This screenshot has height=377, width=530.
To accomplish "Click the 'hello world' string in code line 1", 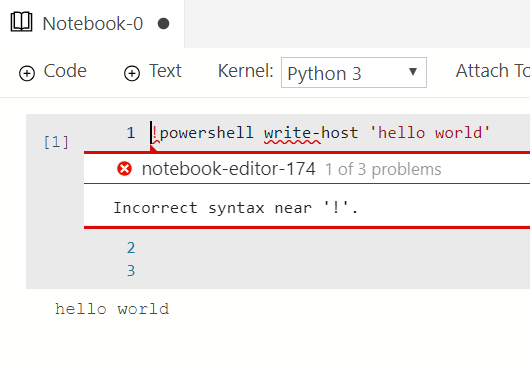I will click(430, 132).
